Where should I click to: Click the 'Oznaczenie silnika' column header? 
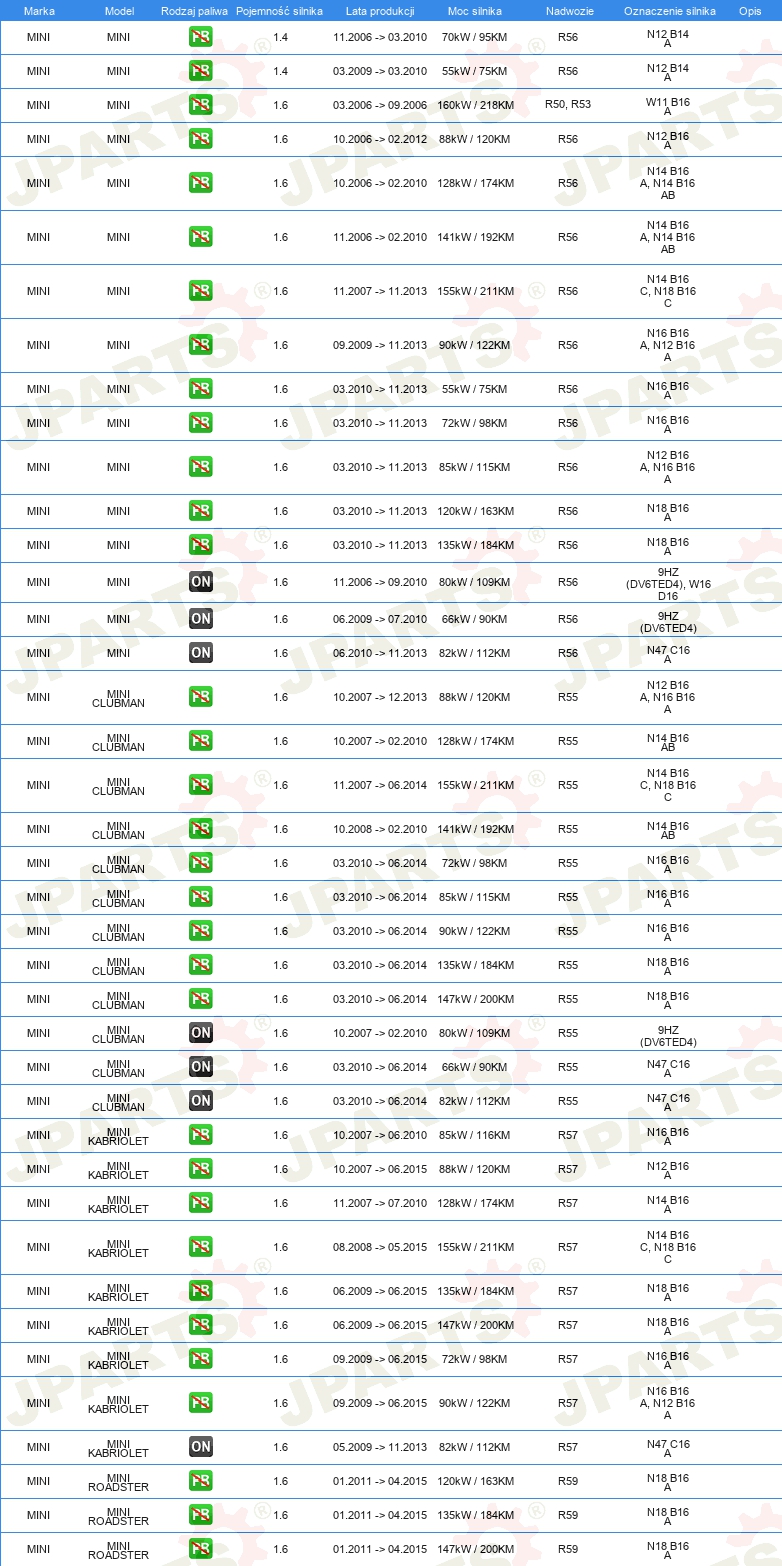click(668, 10)
